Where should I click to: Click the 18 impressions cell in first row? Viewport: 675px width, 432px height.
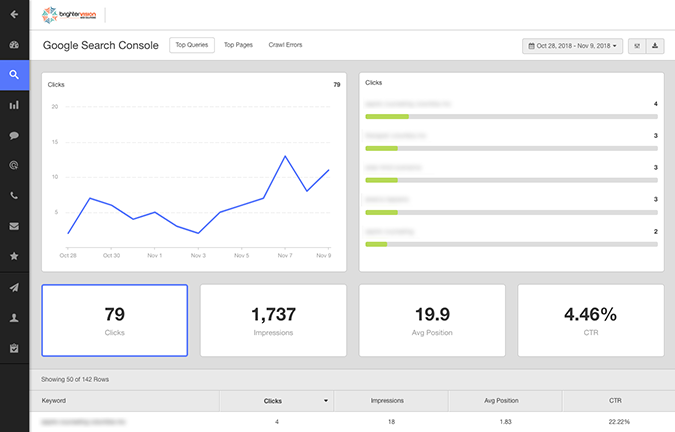pyautogui.click(x=391, y=422)
